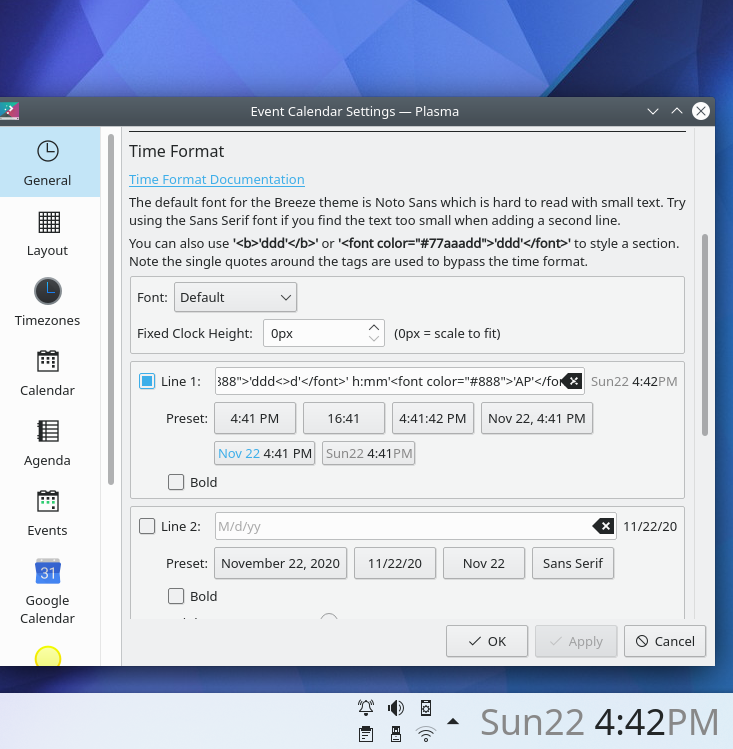Open the Time Format Documentation link
The image size is (733, 749).
coord(216,180)
